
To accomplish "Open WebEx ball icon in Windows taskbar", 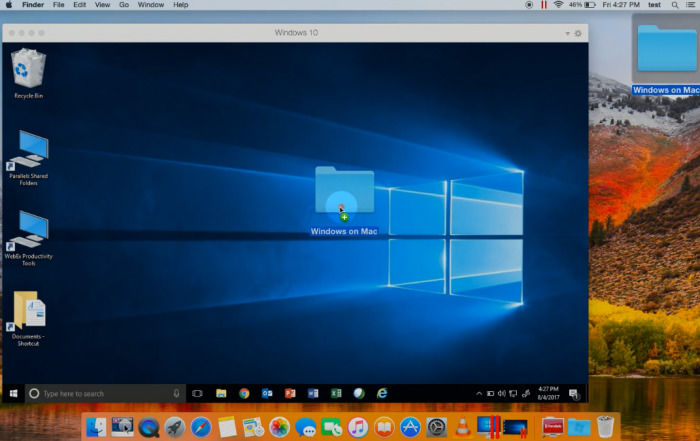I will [x=359, y=393].
